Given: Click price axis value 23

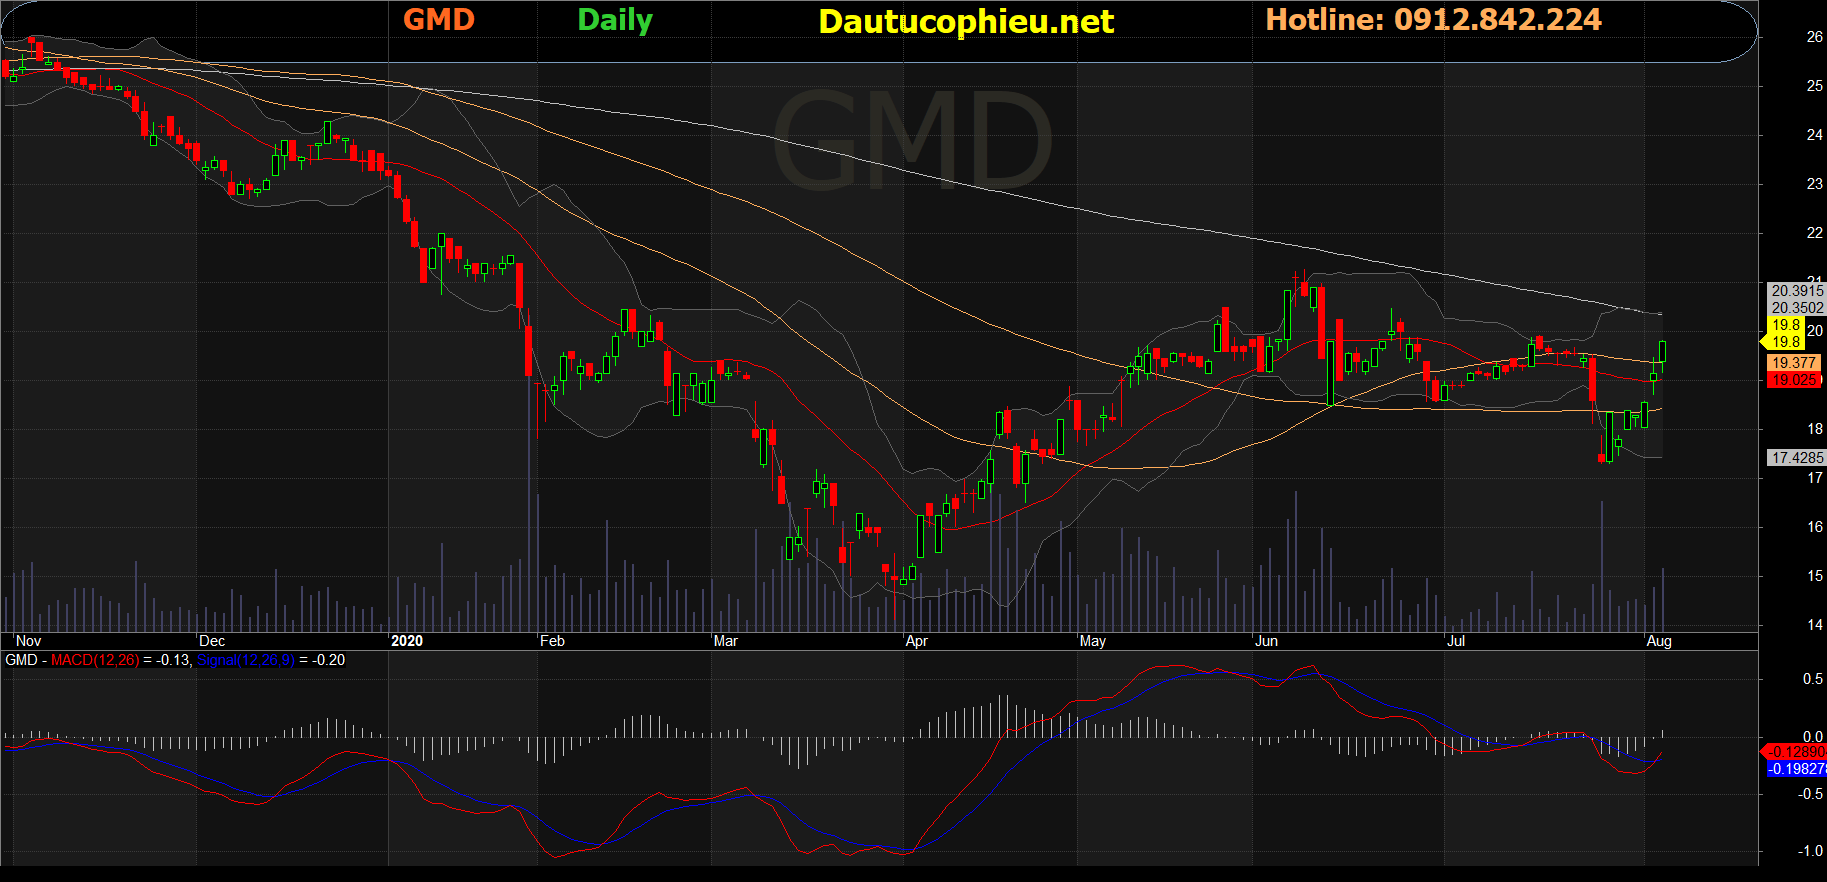Looking at the screenshot, I should point(1814,184).
